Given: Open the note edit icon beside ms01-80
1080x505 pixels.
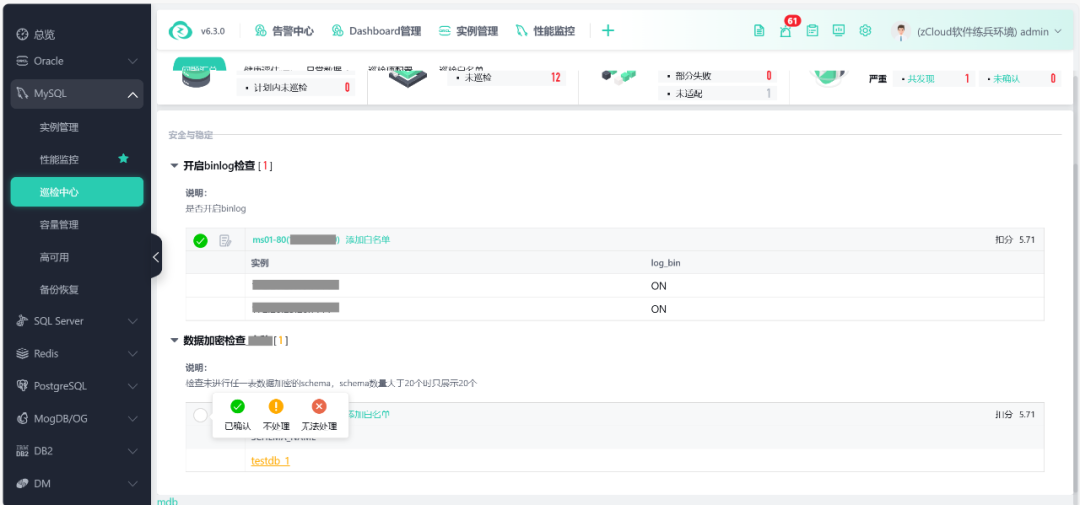Looking at the screenshot, I should pyautogui.click(x=225, y=240).
